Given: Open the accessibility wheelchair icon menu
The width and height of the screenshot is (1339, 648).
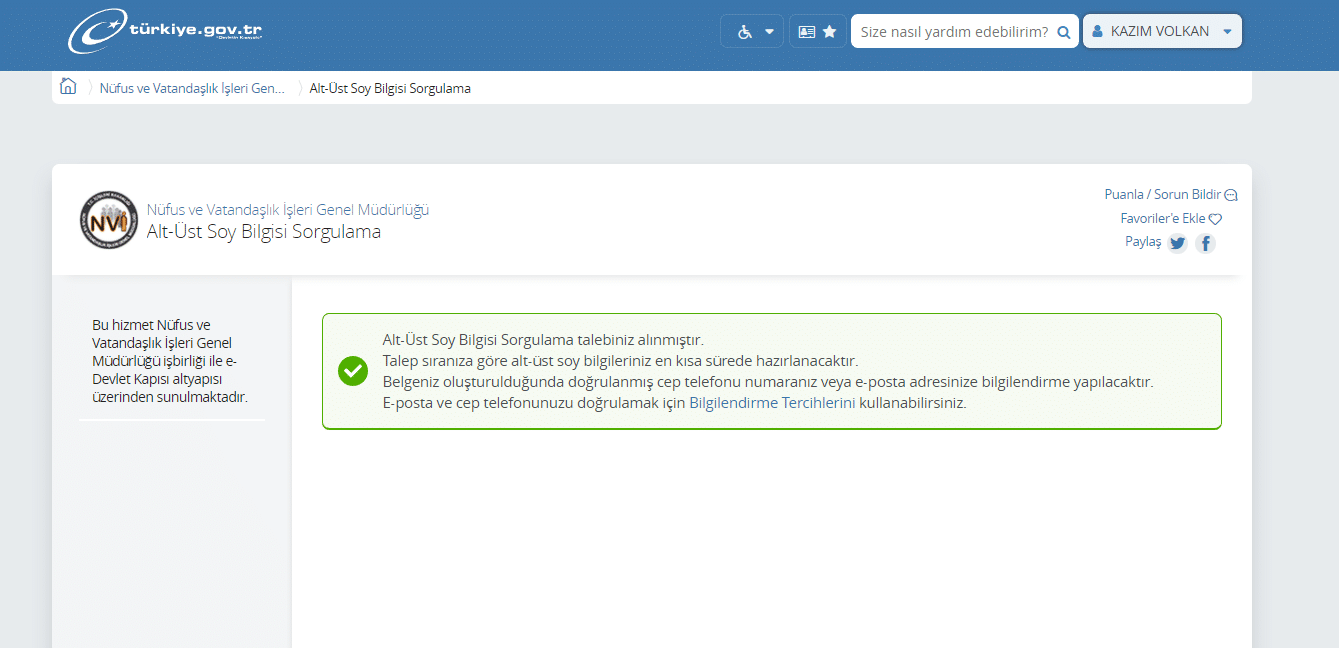Looking at the screenshot, I should [744, 31].
